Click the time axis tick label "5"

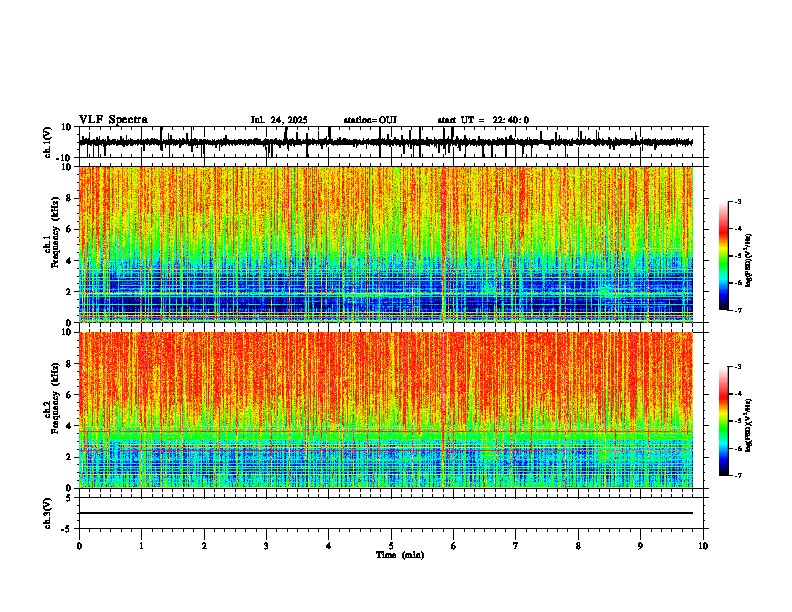click(391, 546)
